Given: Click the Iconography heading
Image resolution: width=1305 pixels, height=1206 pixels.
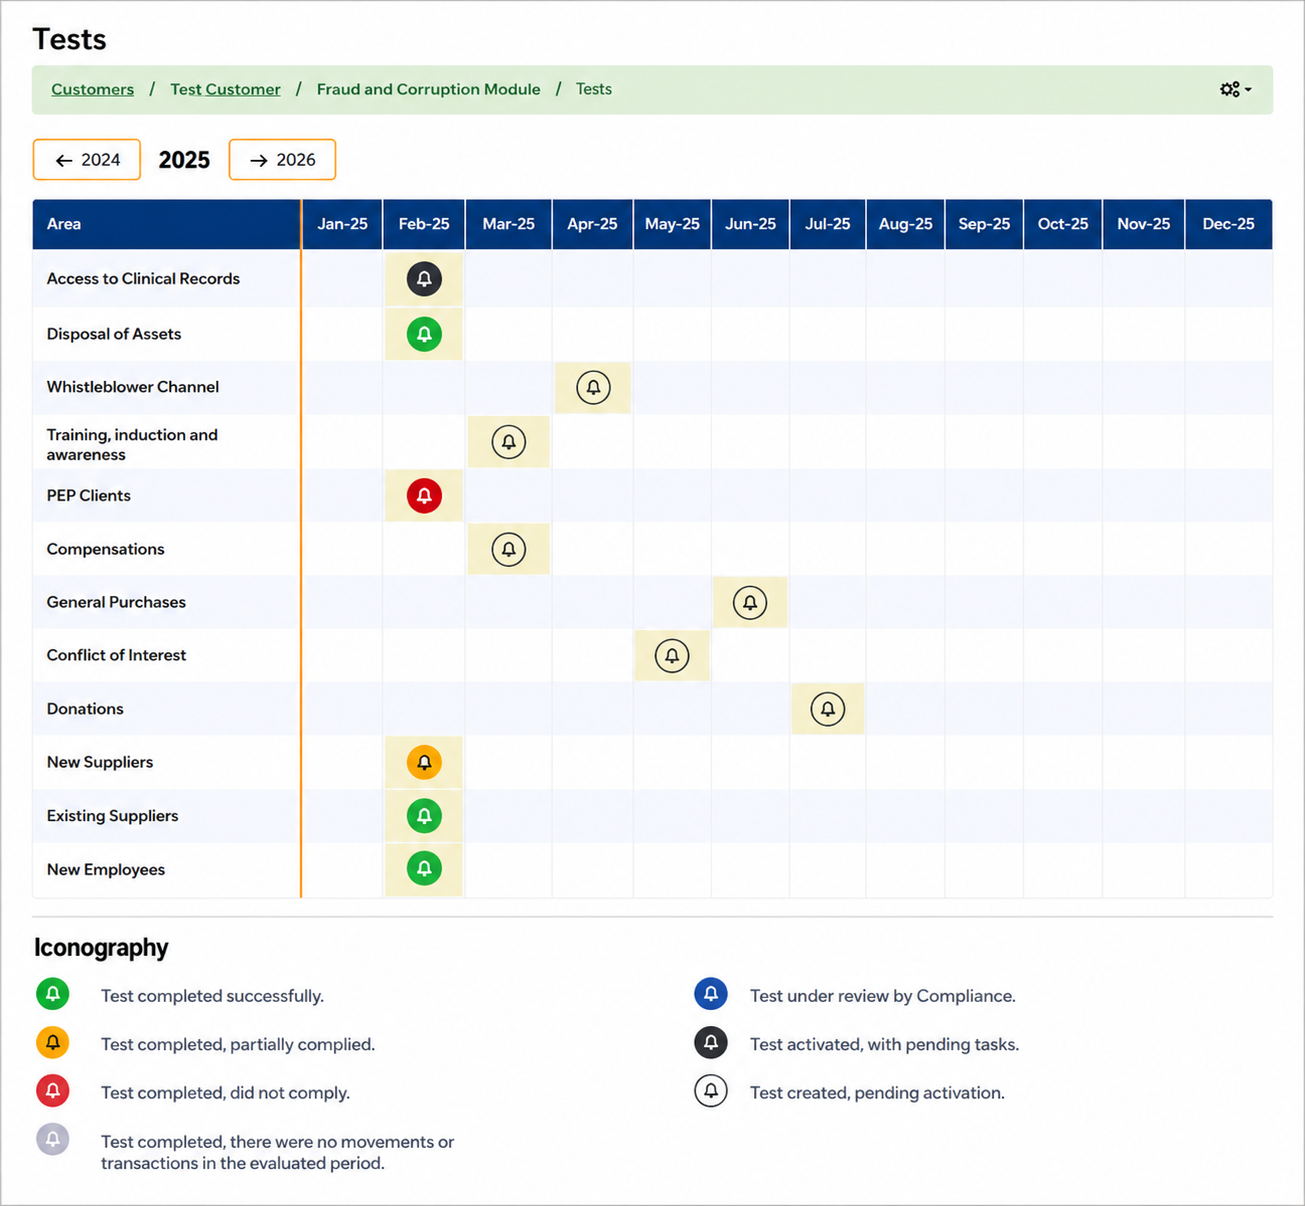Looking at the screenshot, I should click(x=101, y=948).
